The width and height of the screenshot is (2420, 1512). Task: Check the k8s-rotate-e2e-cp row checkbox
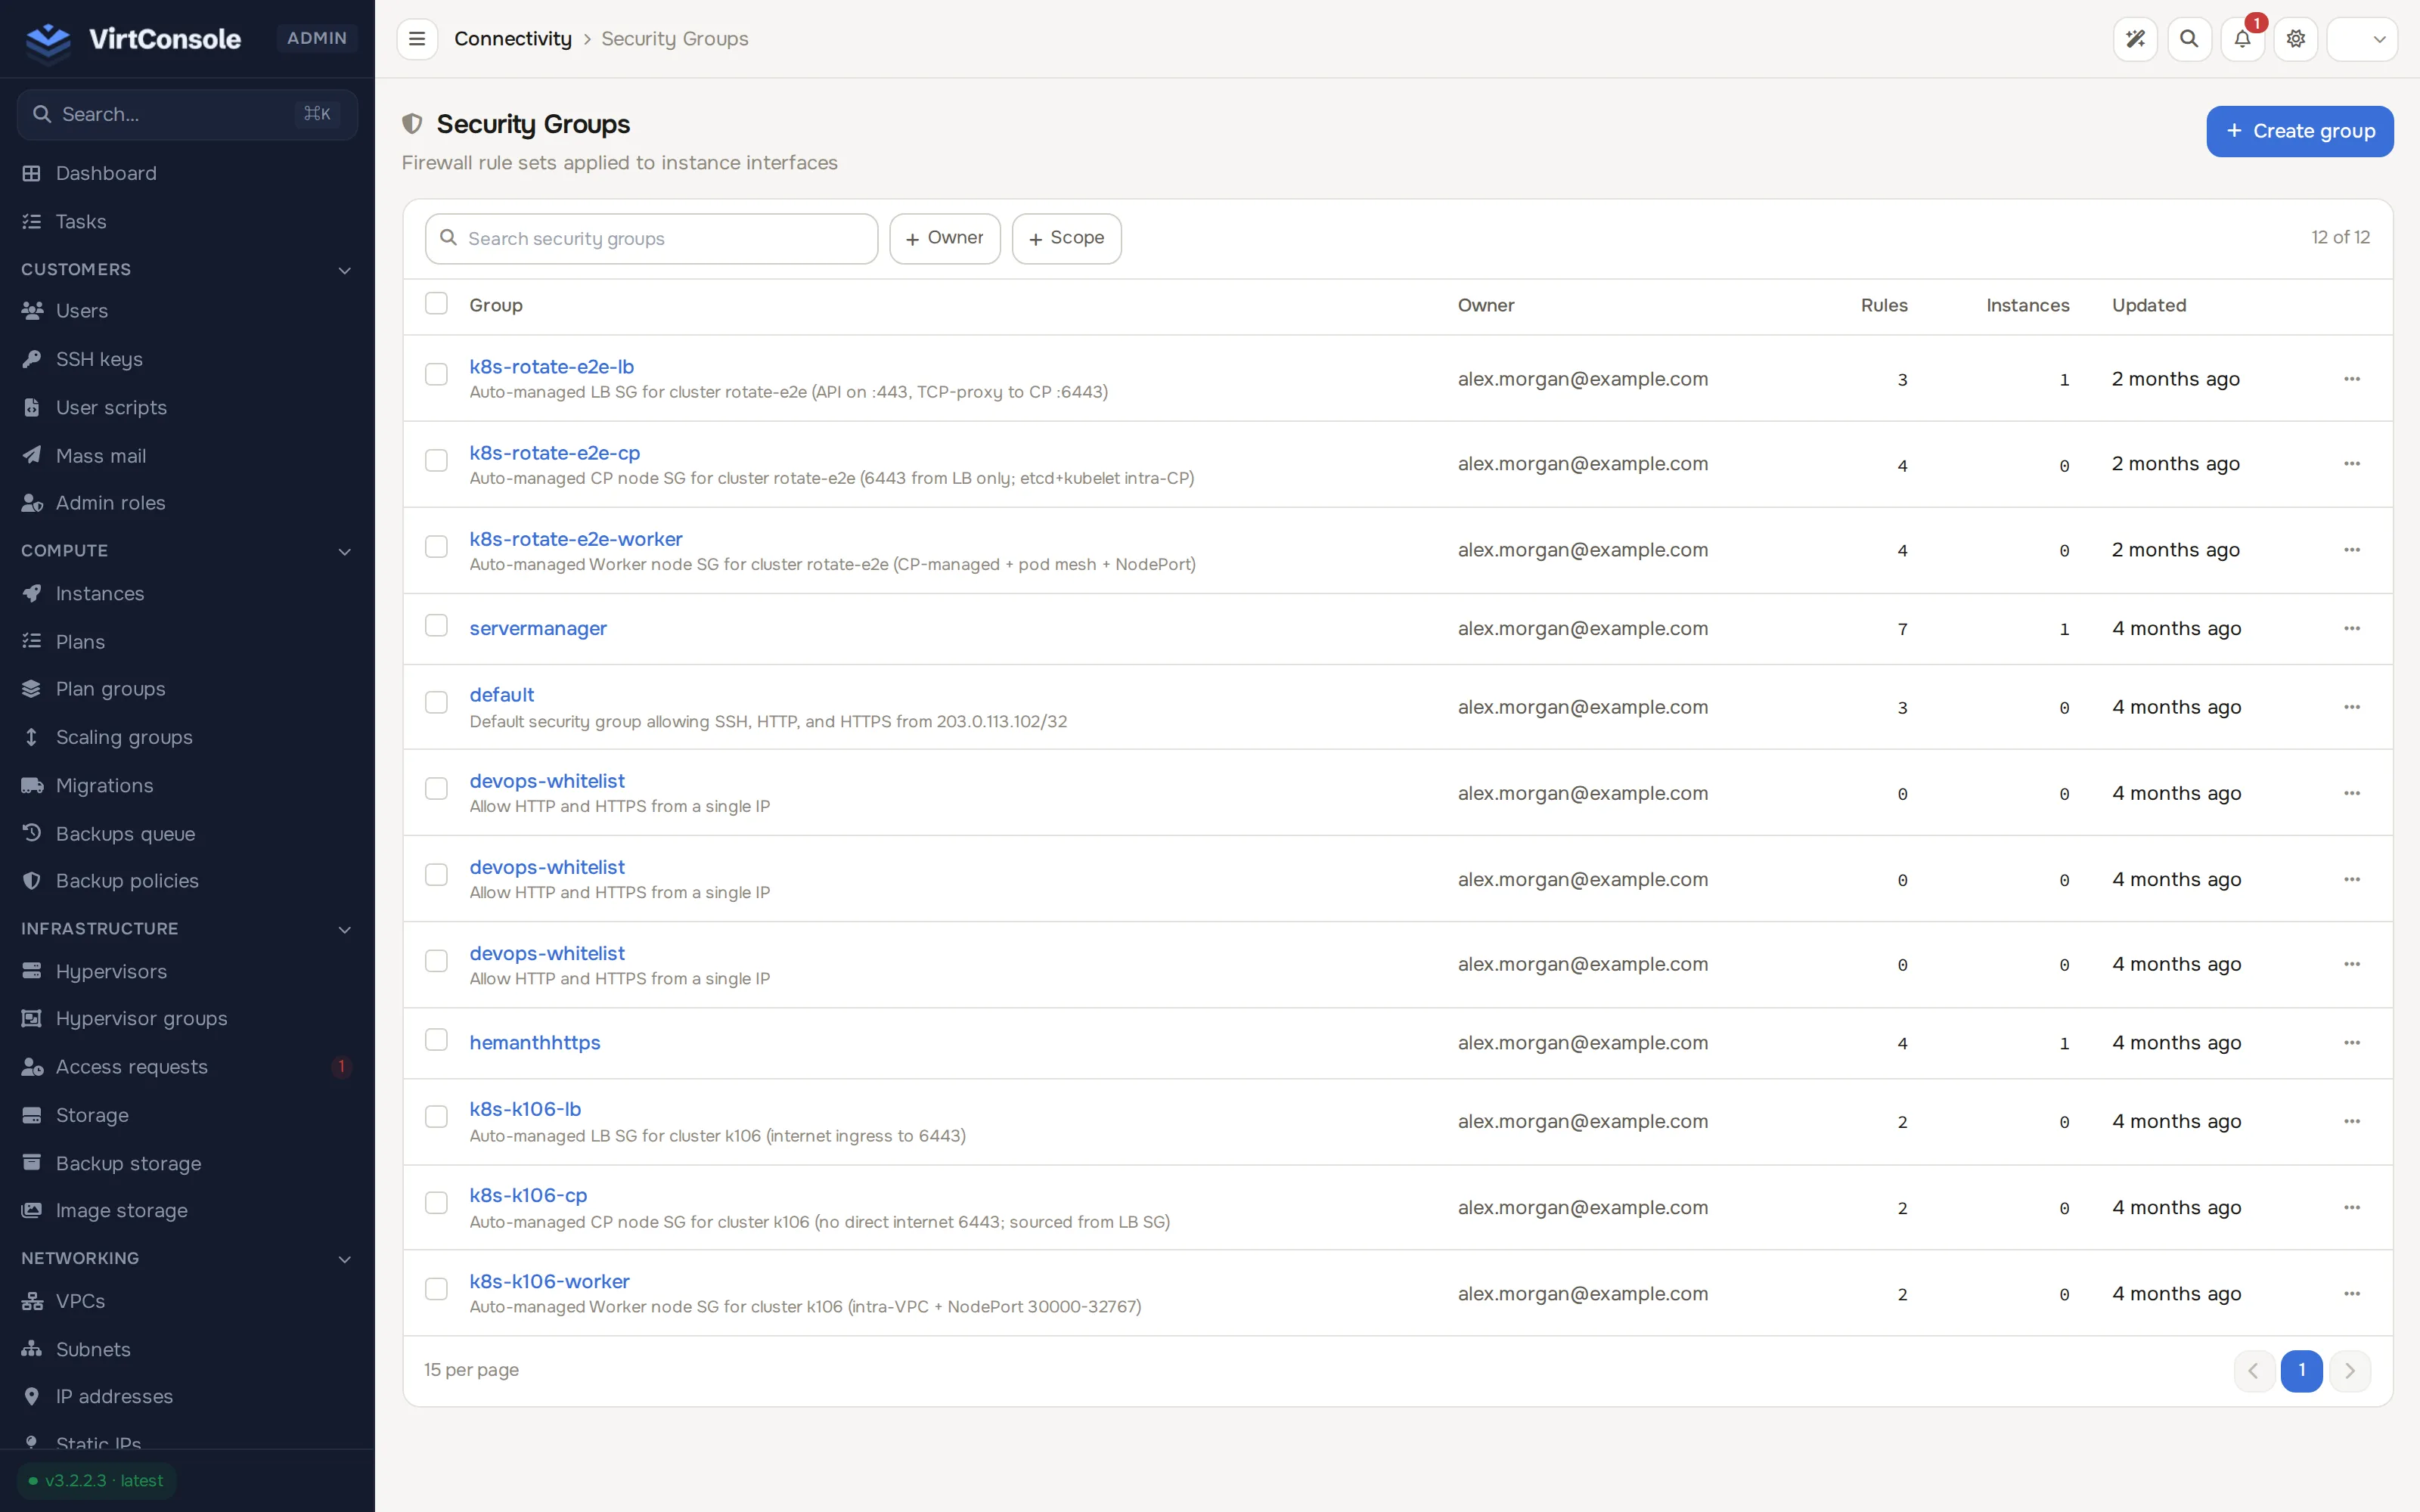point(436,460)
